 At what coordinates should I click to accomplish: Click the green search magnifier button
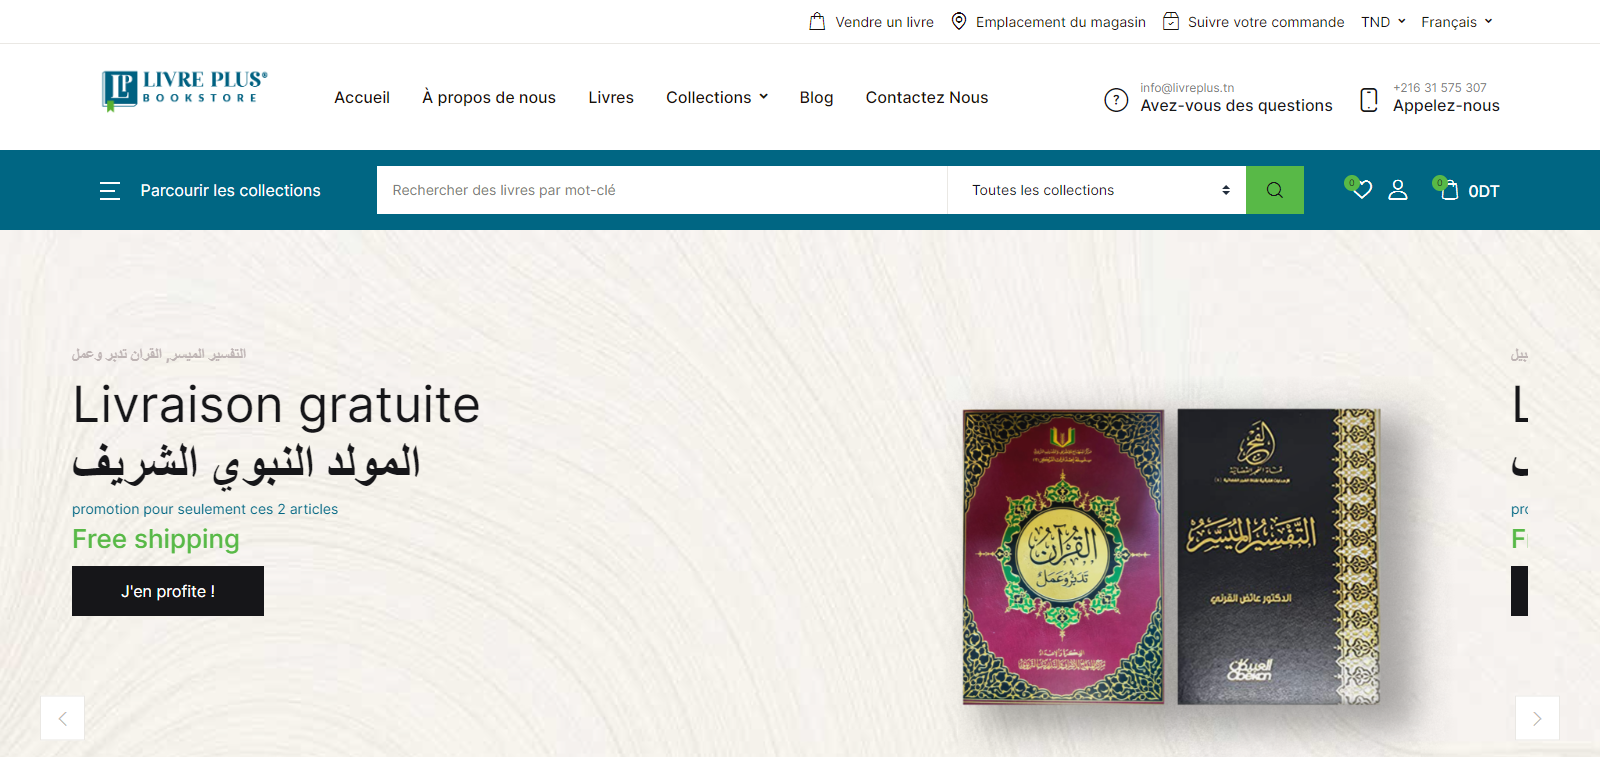[1274, 190]
